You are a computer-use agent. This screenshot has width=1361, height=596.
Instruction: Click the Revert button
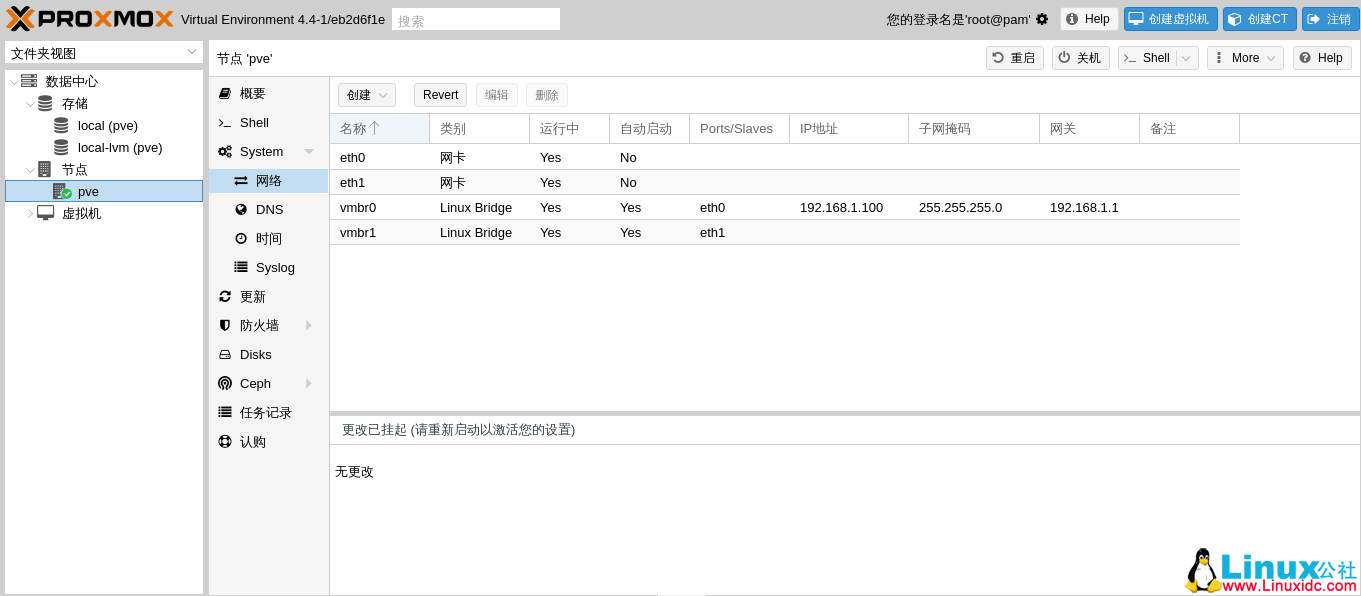[x=440, y=94]
